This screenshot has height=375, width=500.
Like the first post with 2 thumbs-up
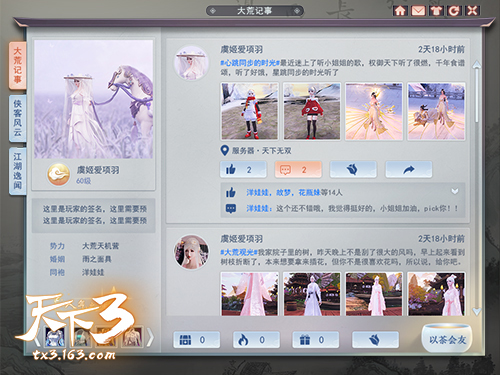tap(243, 170)
